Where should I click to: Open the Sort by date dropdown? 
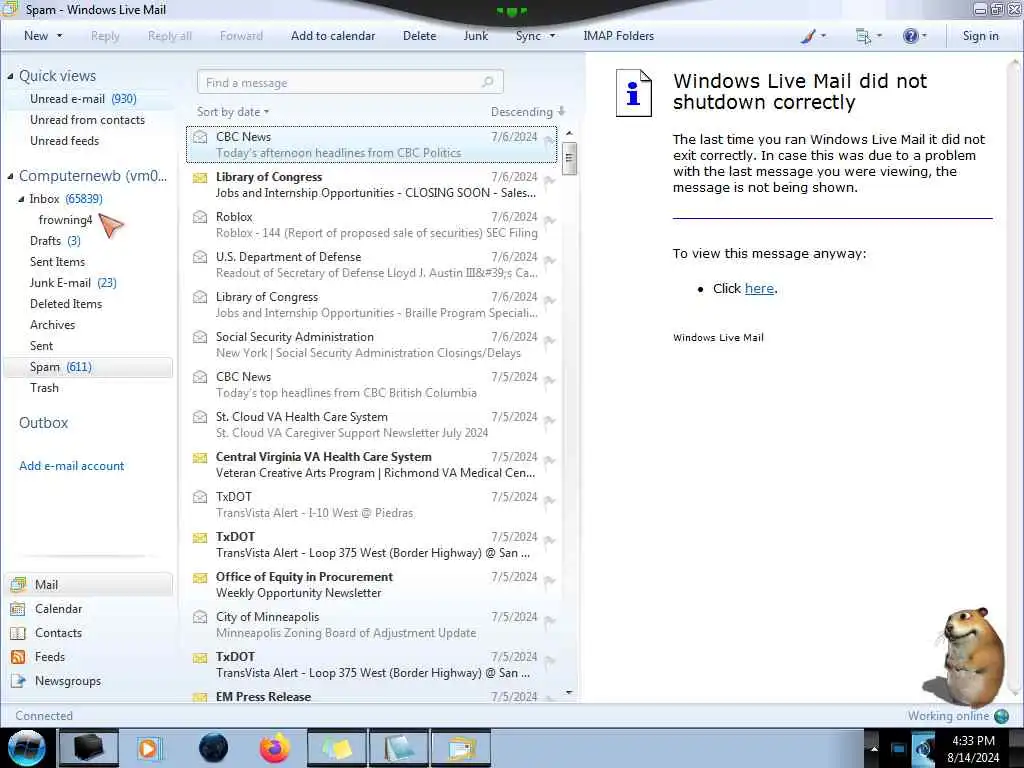(233, 112)
